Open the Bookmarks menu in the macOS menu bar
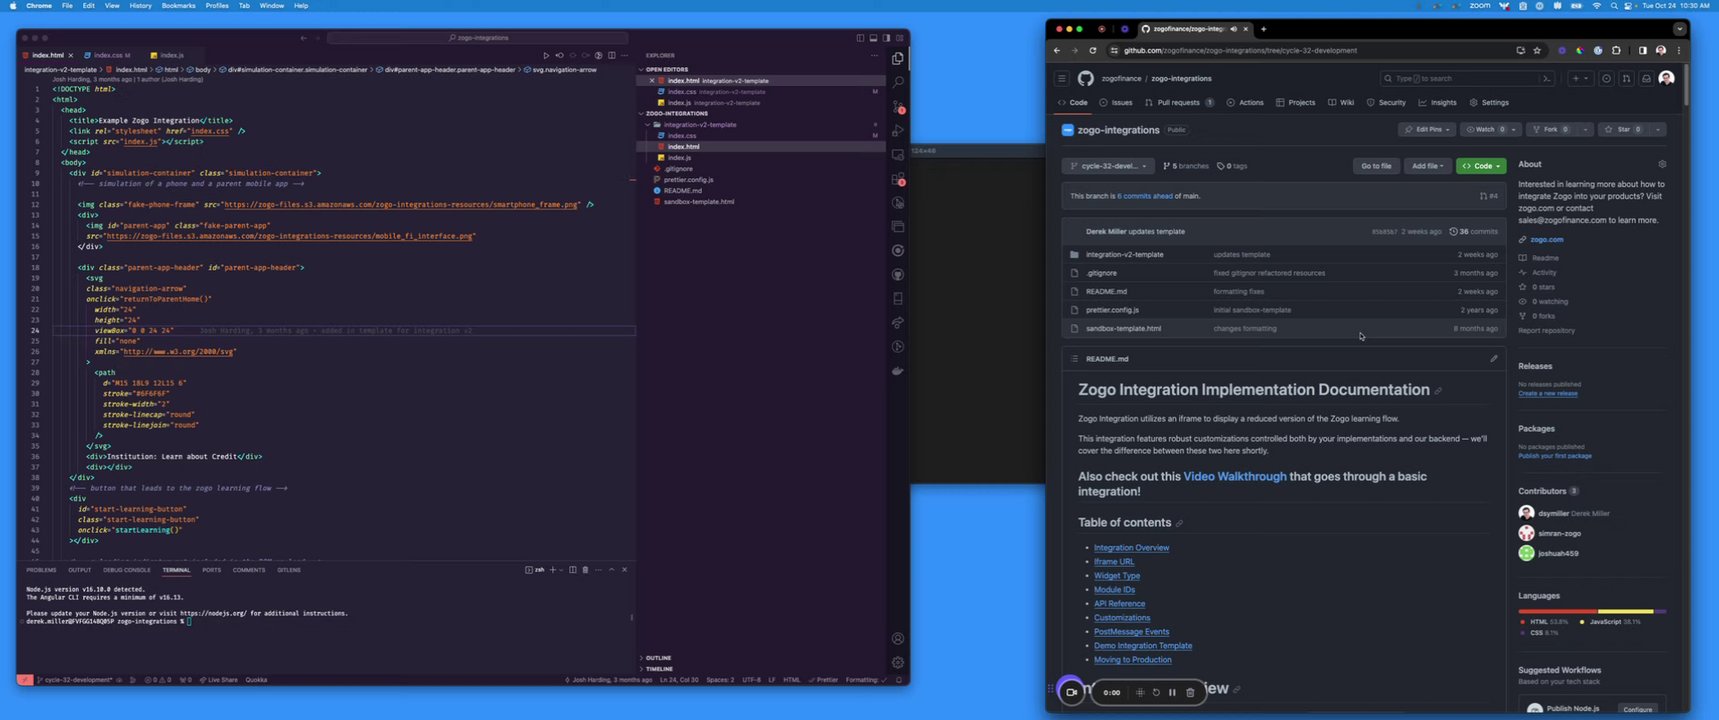 pos(179,6)
